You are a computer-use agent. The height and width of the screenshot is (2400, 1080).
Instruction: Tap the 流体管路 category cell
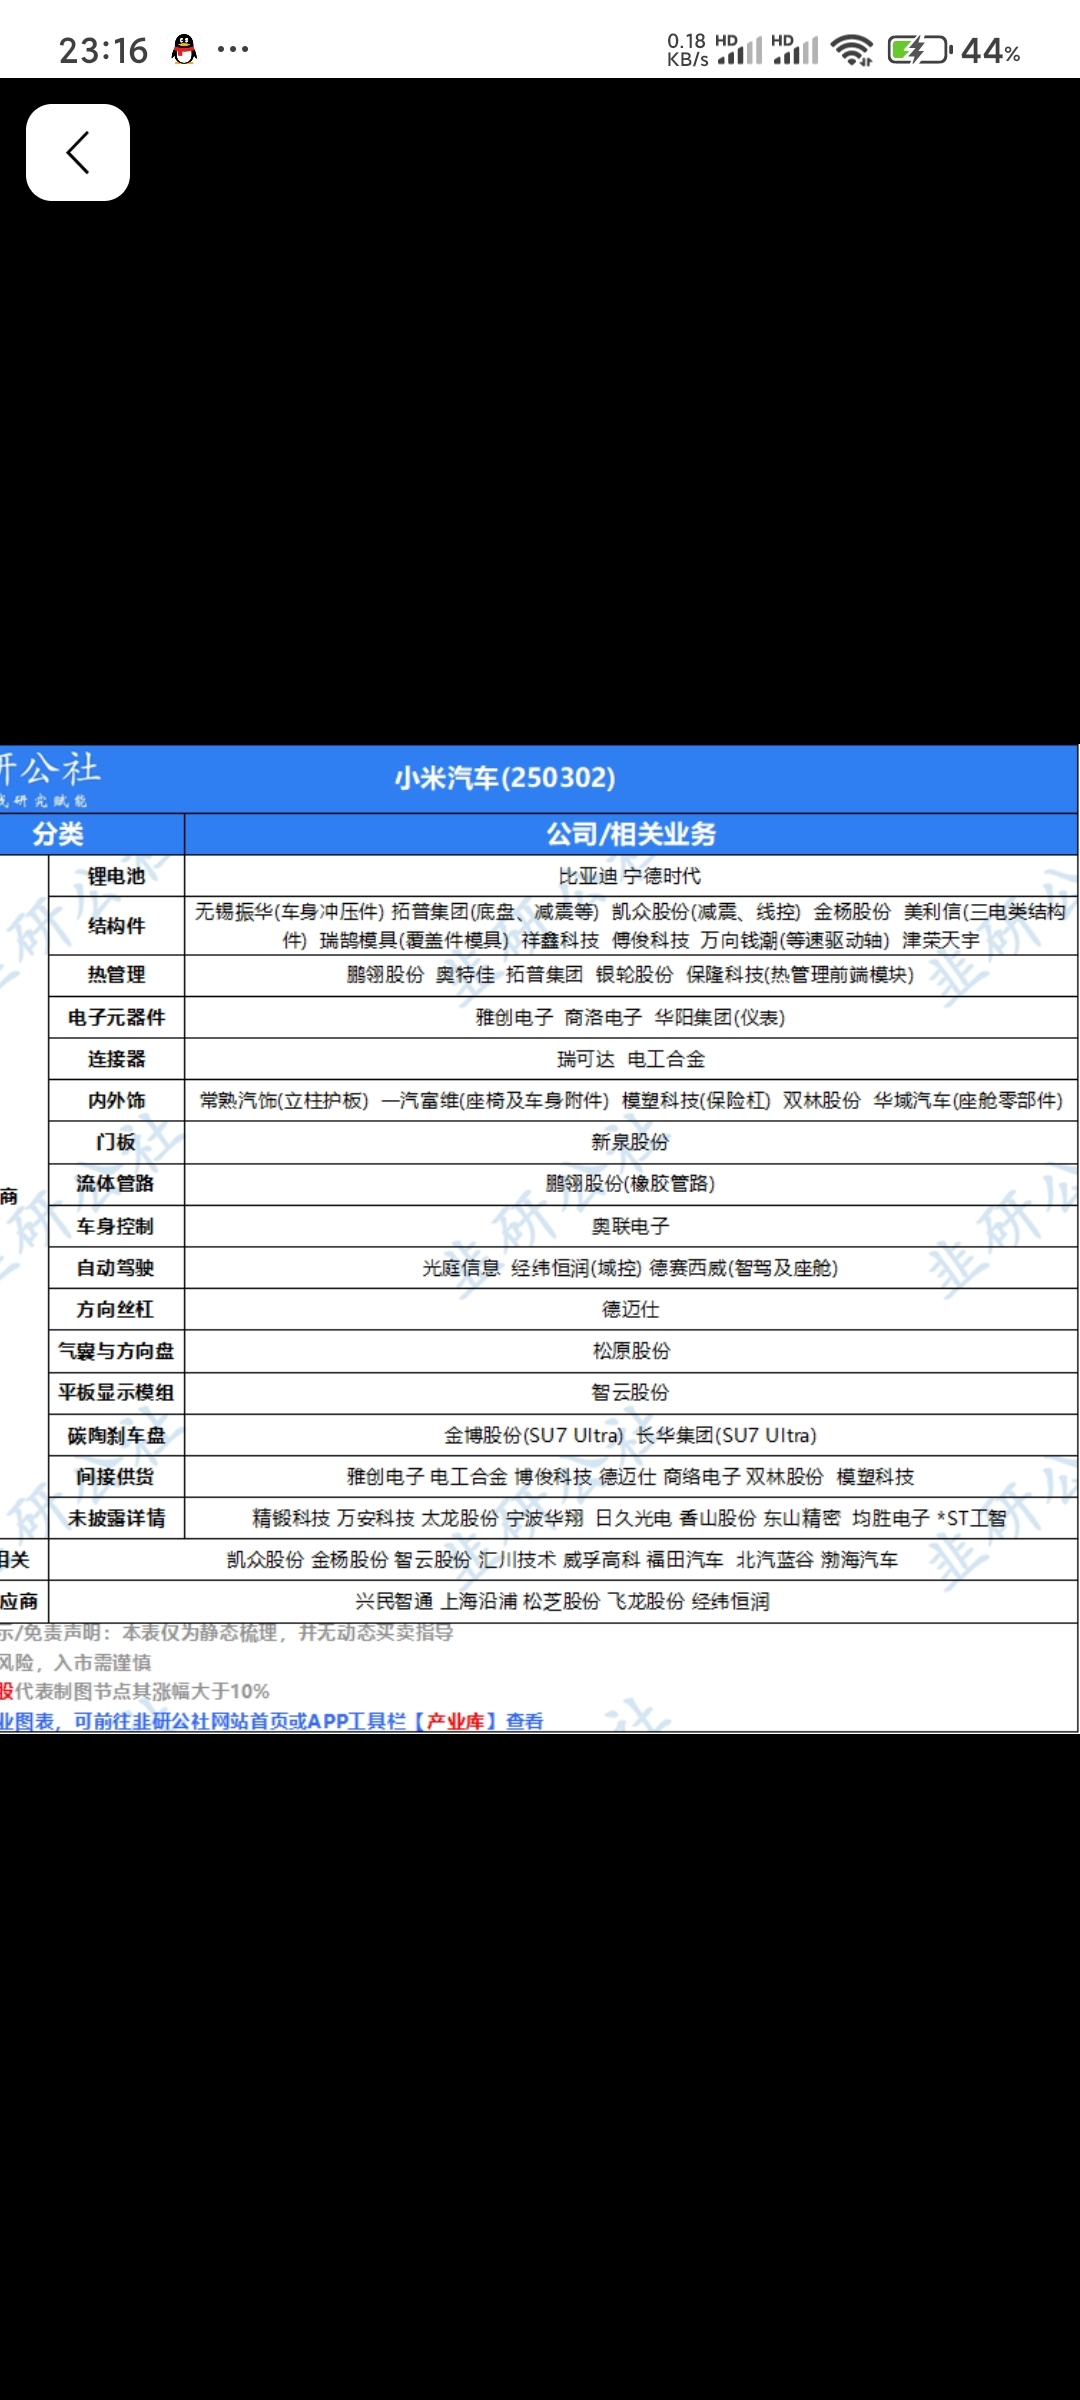116,1184
